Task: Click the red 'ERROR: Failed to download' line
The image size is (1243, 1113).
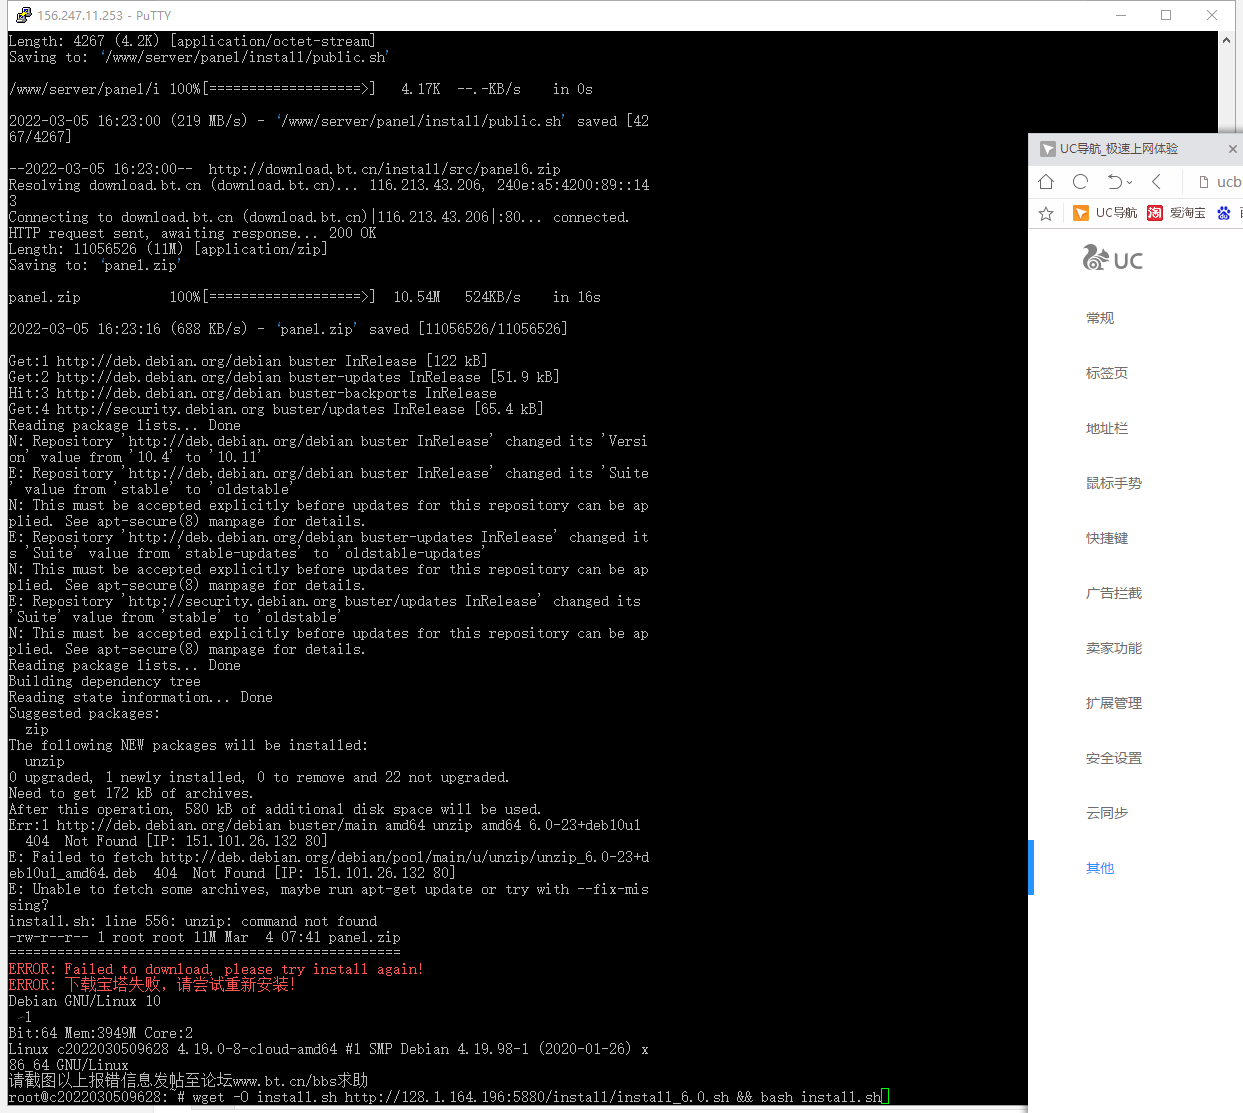Action: (216, 969)
